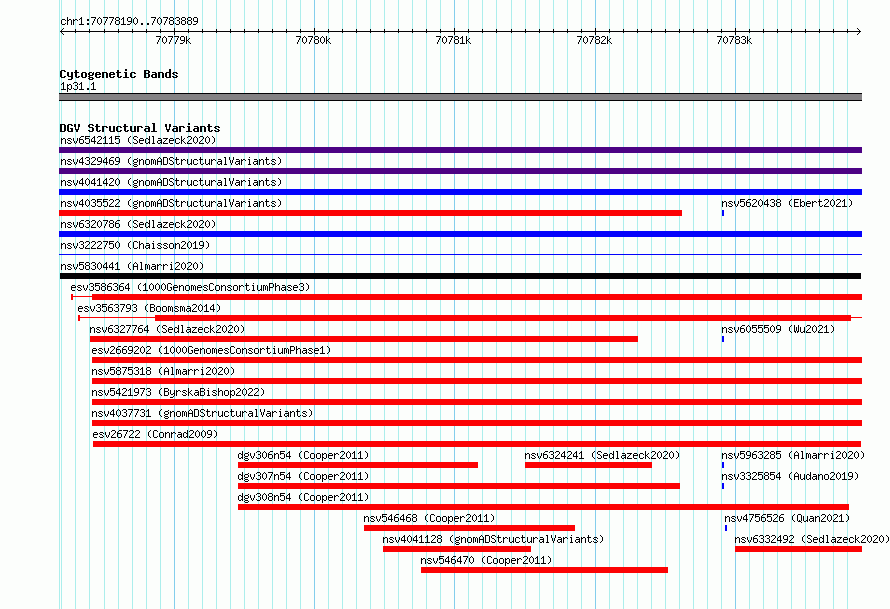Click the 70780k ruler tick label
The width and height of the screenshot is (890, 609).
[x=313, y=40]
